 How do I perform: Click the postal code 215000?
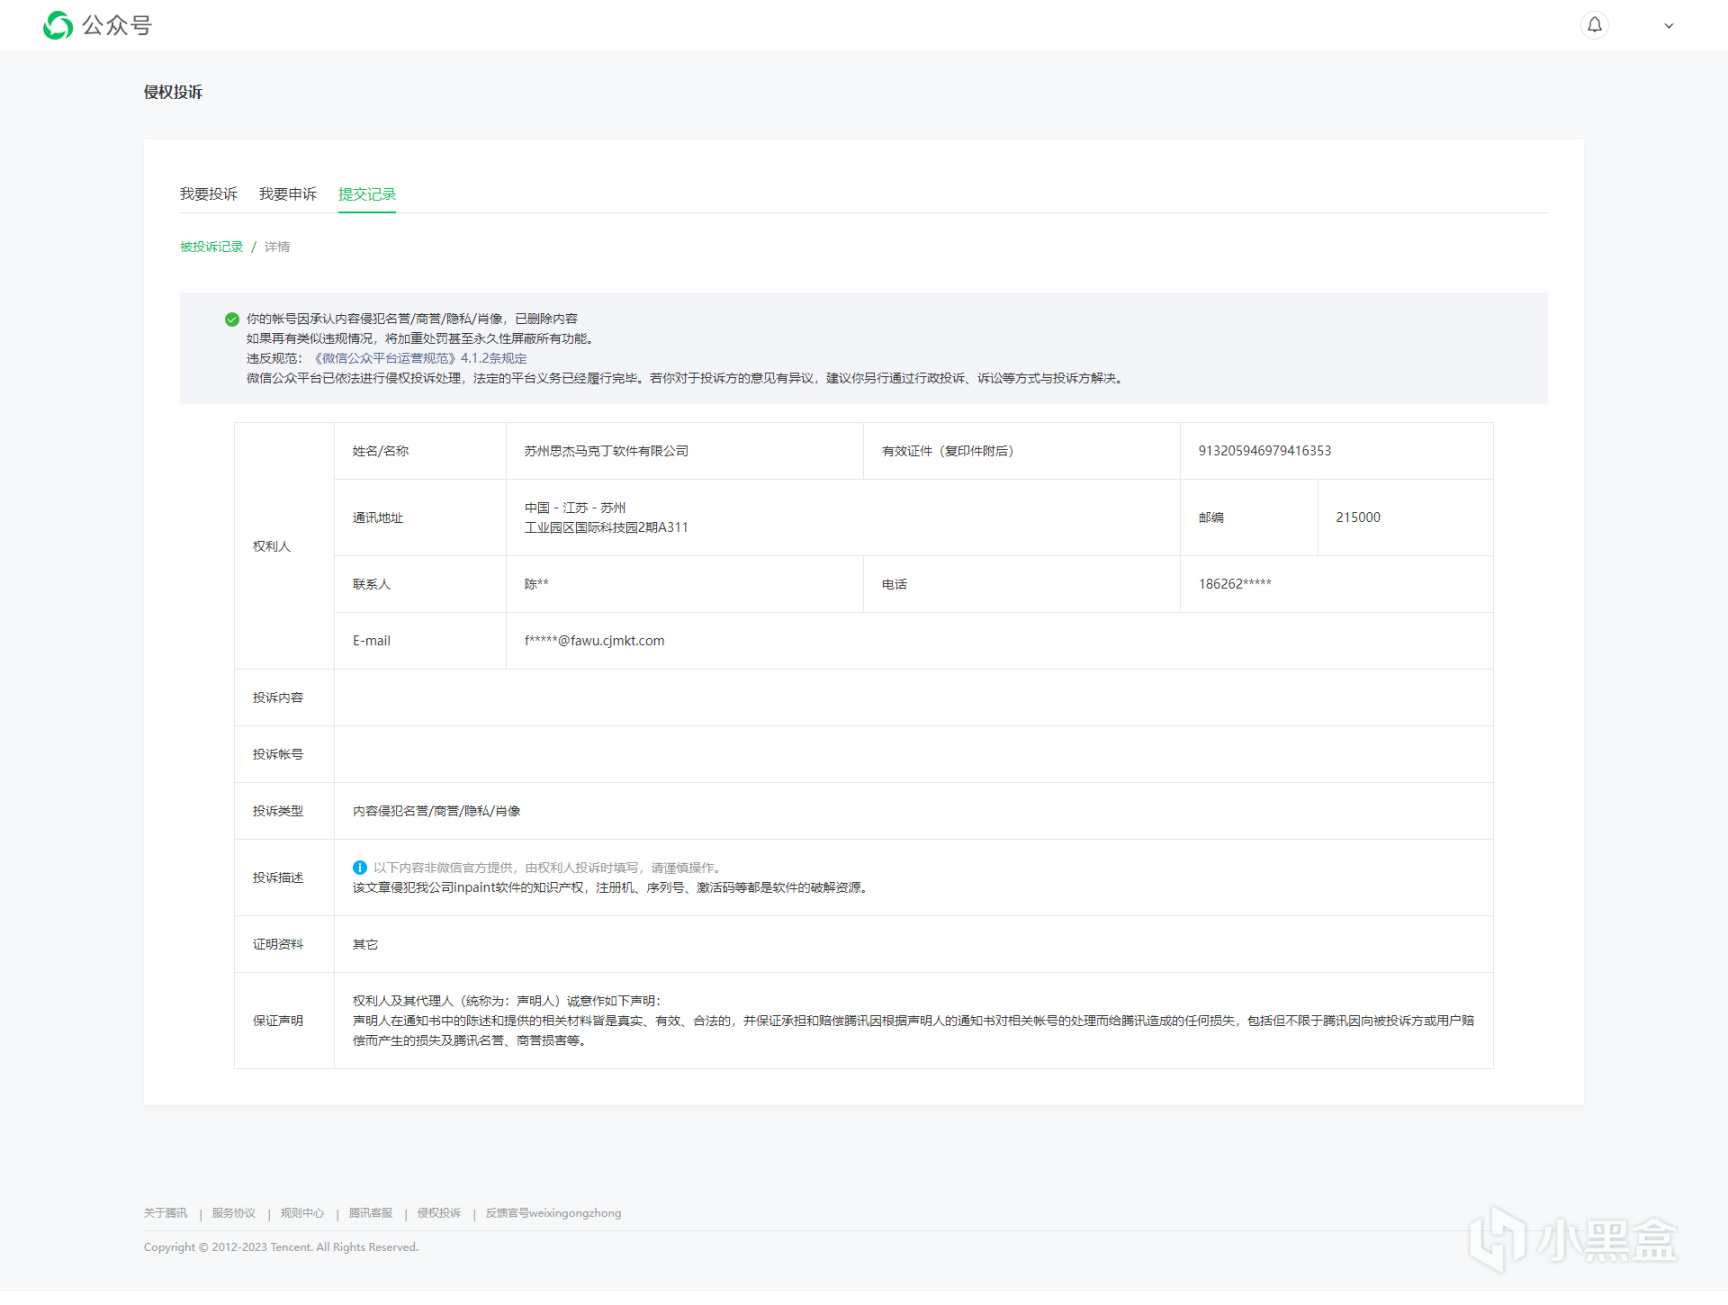click(1358, 517)
